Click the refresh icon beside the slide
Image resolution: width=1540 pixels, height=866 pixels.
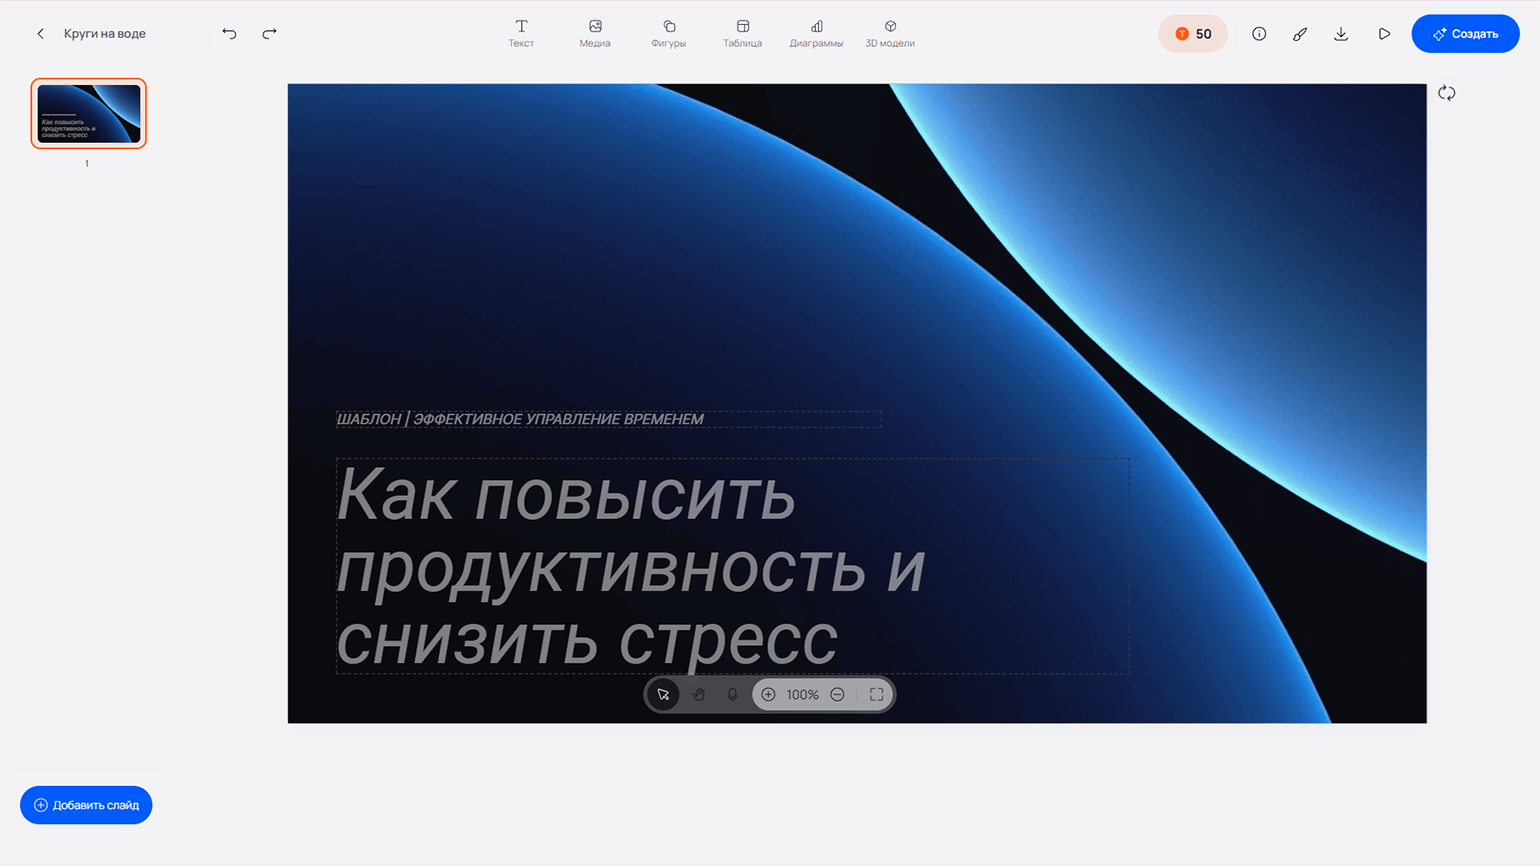[1447, 93]
